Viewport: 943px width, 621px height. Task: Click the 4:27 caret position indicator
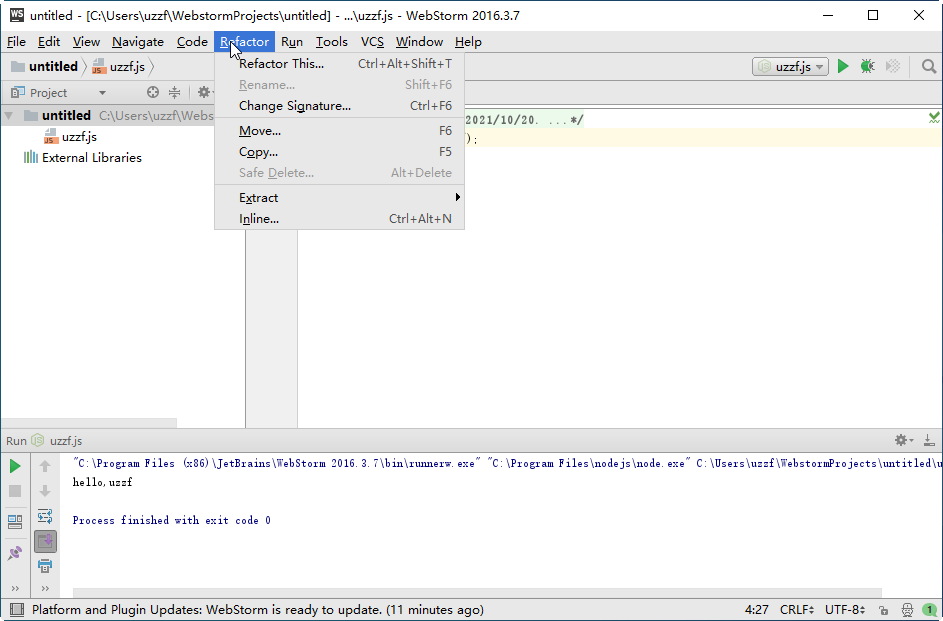(757, 610)
